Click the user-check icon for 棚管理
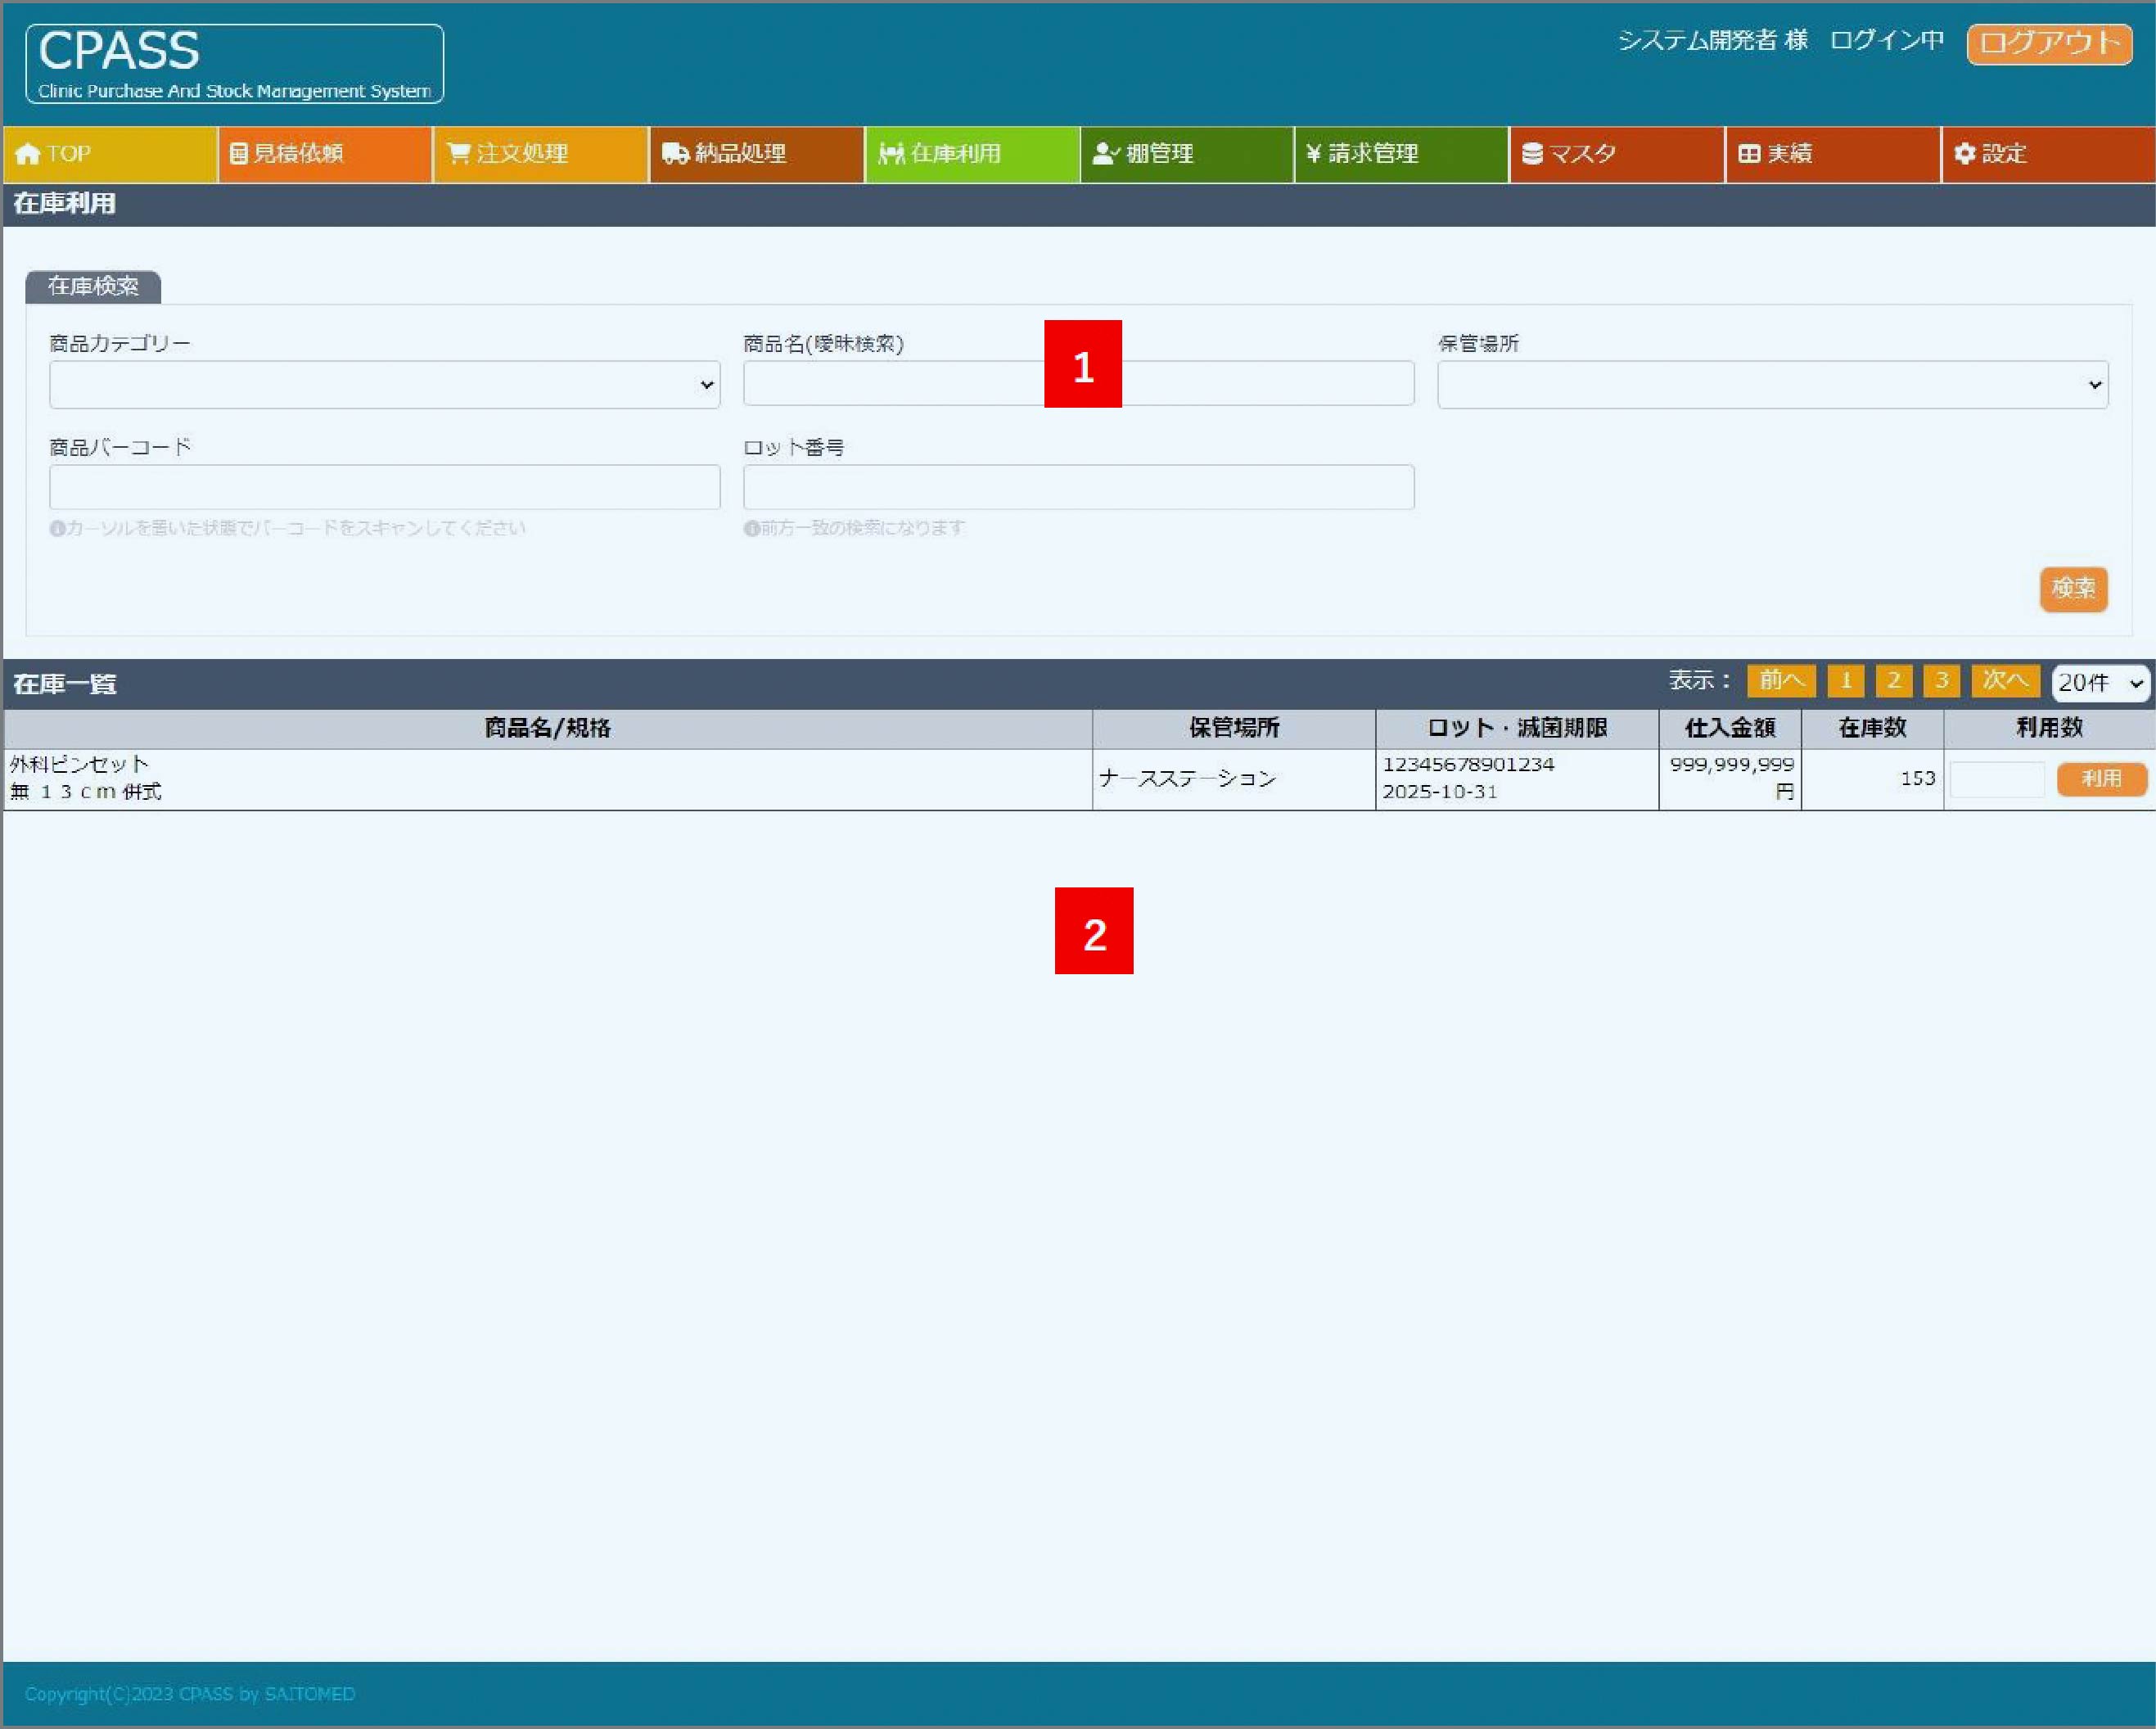The height and width of the screenshot is (1729, 2156). click(x=1105, y=154)
